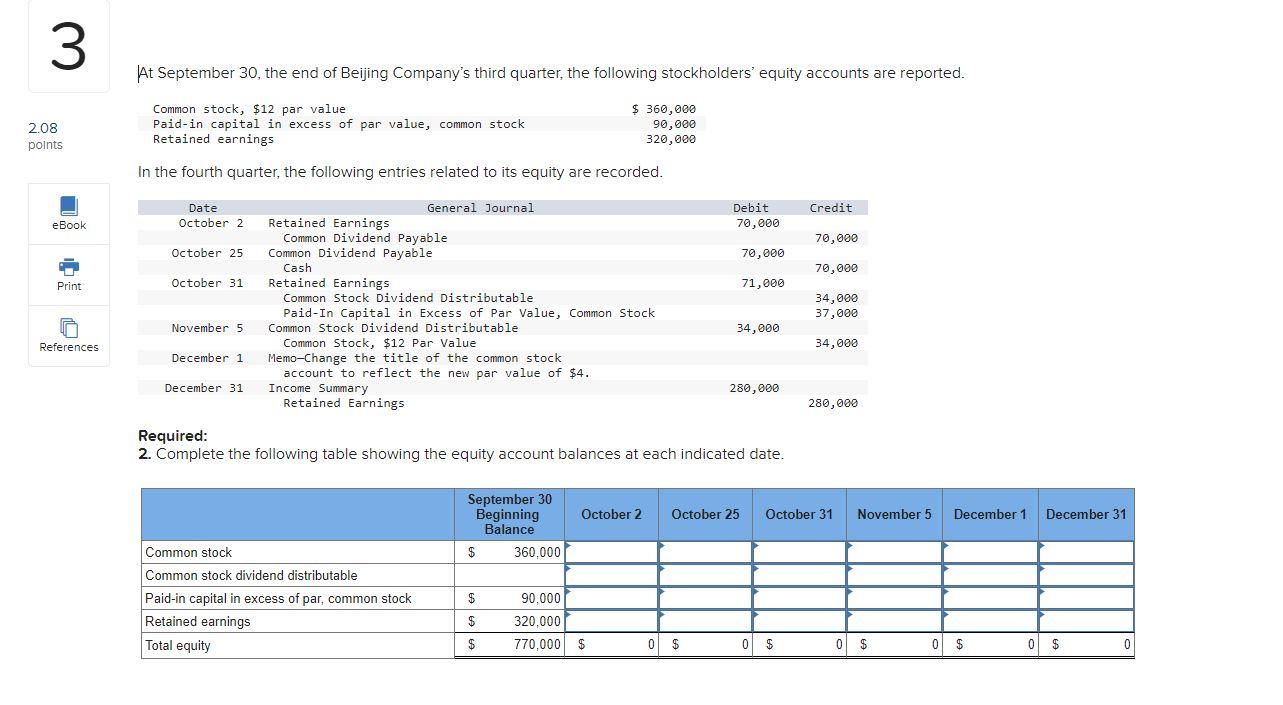The width and height of the screenshot is (1283, 705).
Task: Click Common stock cell under November 5
Action: 894,552
